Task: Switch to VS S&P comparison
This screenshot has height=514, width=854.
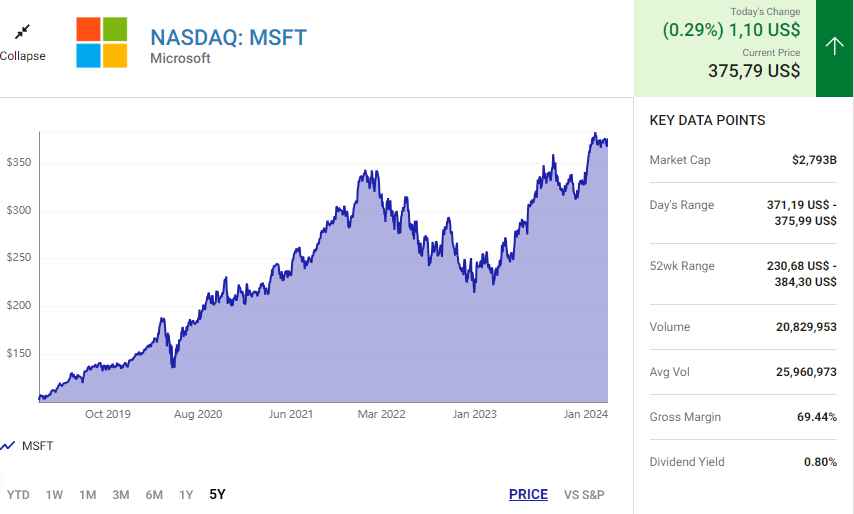Action: coord(584,494)
